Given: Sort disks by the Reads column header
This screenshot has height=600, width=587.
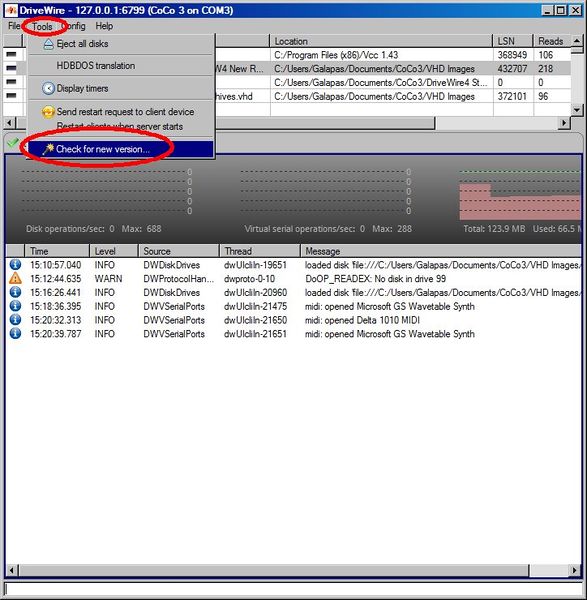Looking at the screenshot, I should click(552, 41).
